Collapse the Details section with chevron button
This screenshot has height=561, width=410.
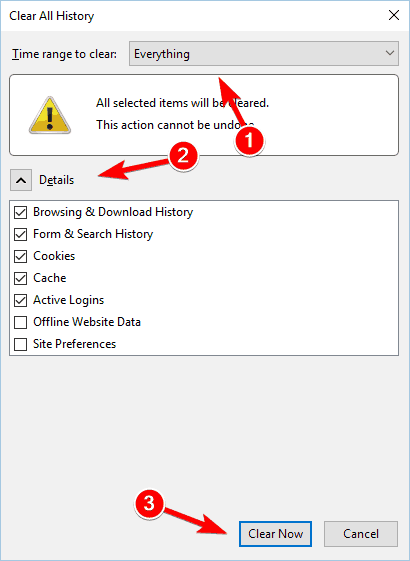pyautogui.click(x=21, y=180)
